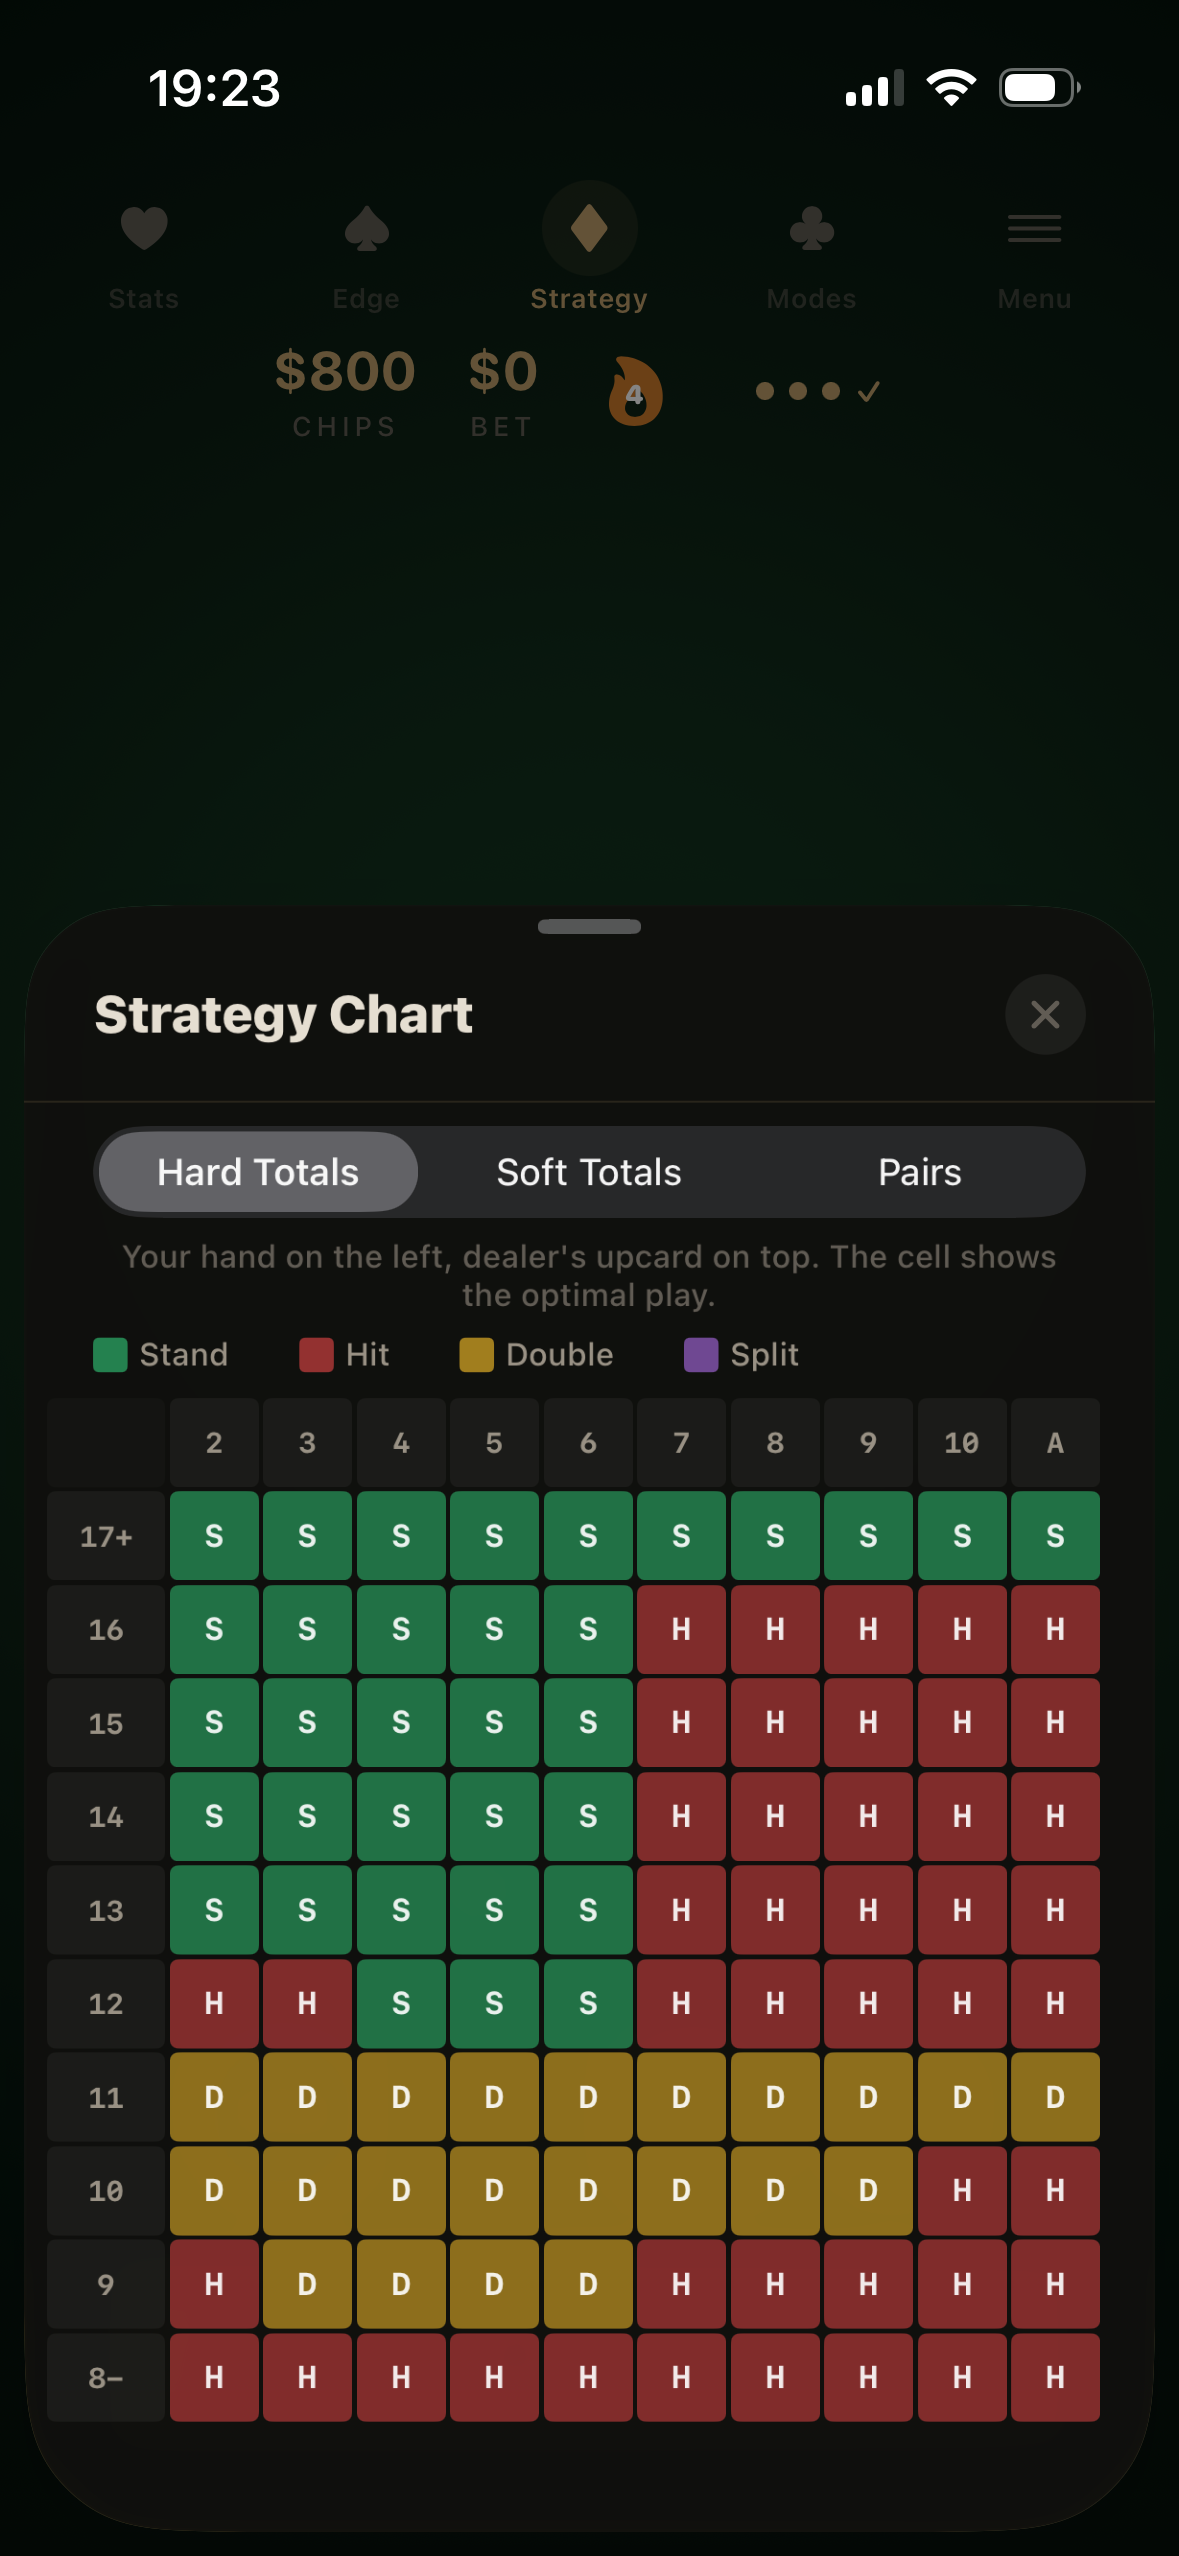1179x2556 pixels.
Task: Tap the green Stand legend swatch
Action: point(109,1355)
